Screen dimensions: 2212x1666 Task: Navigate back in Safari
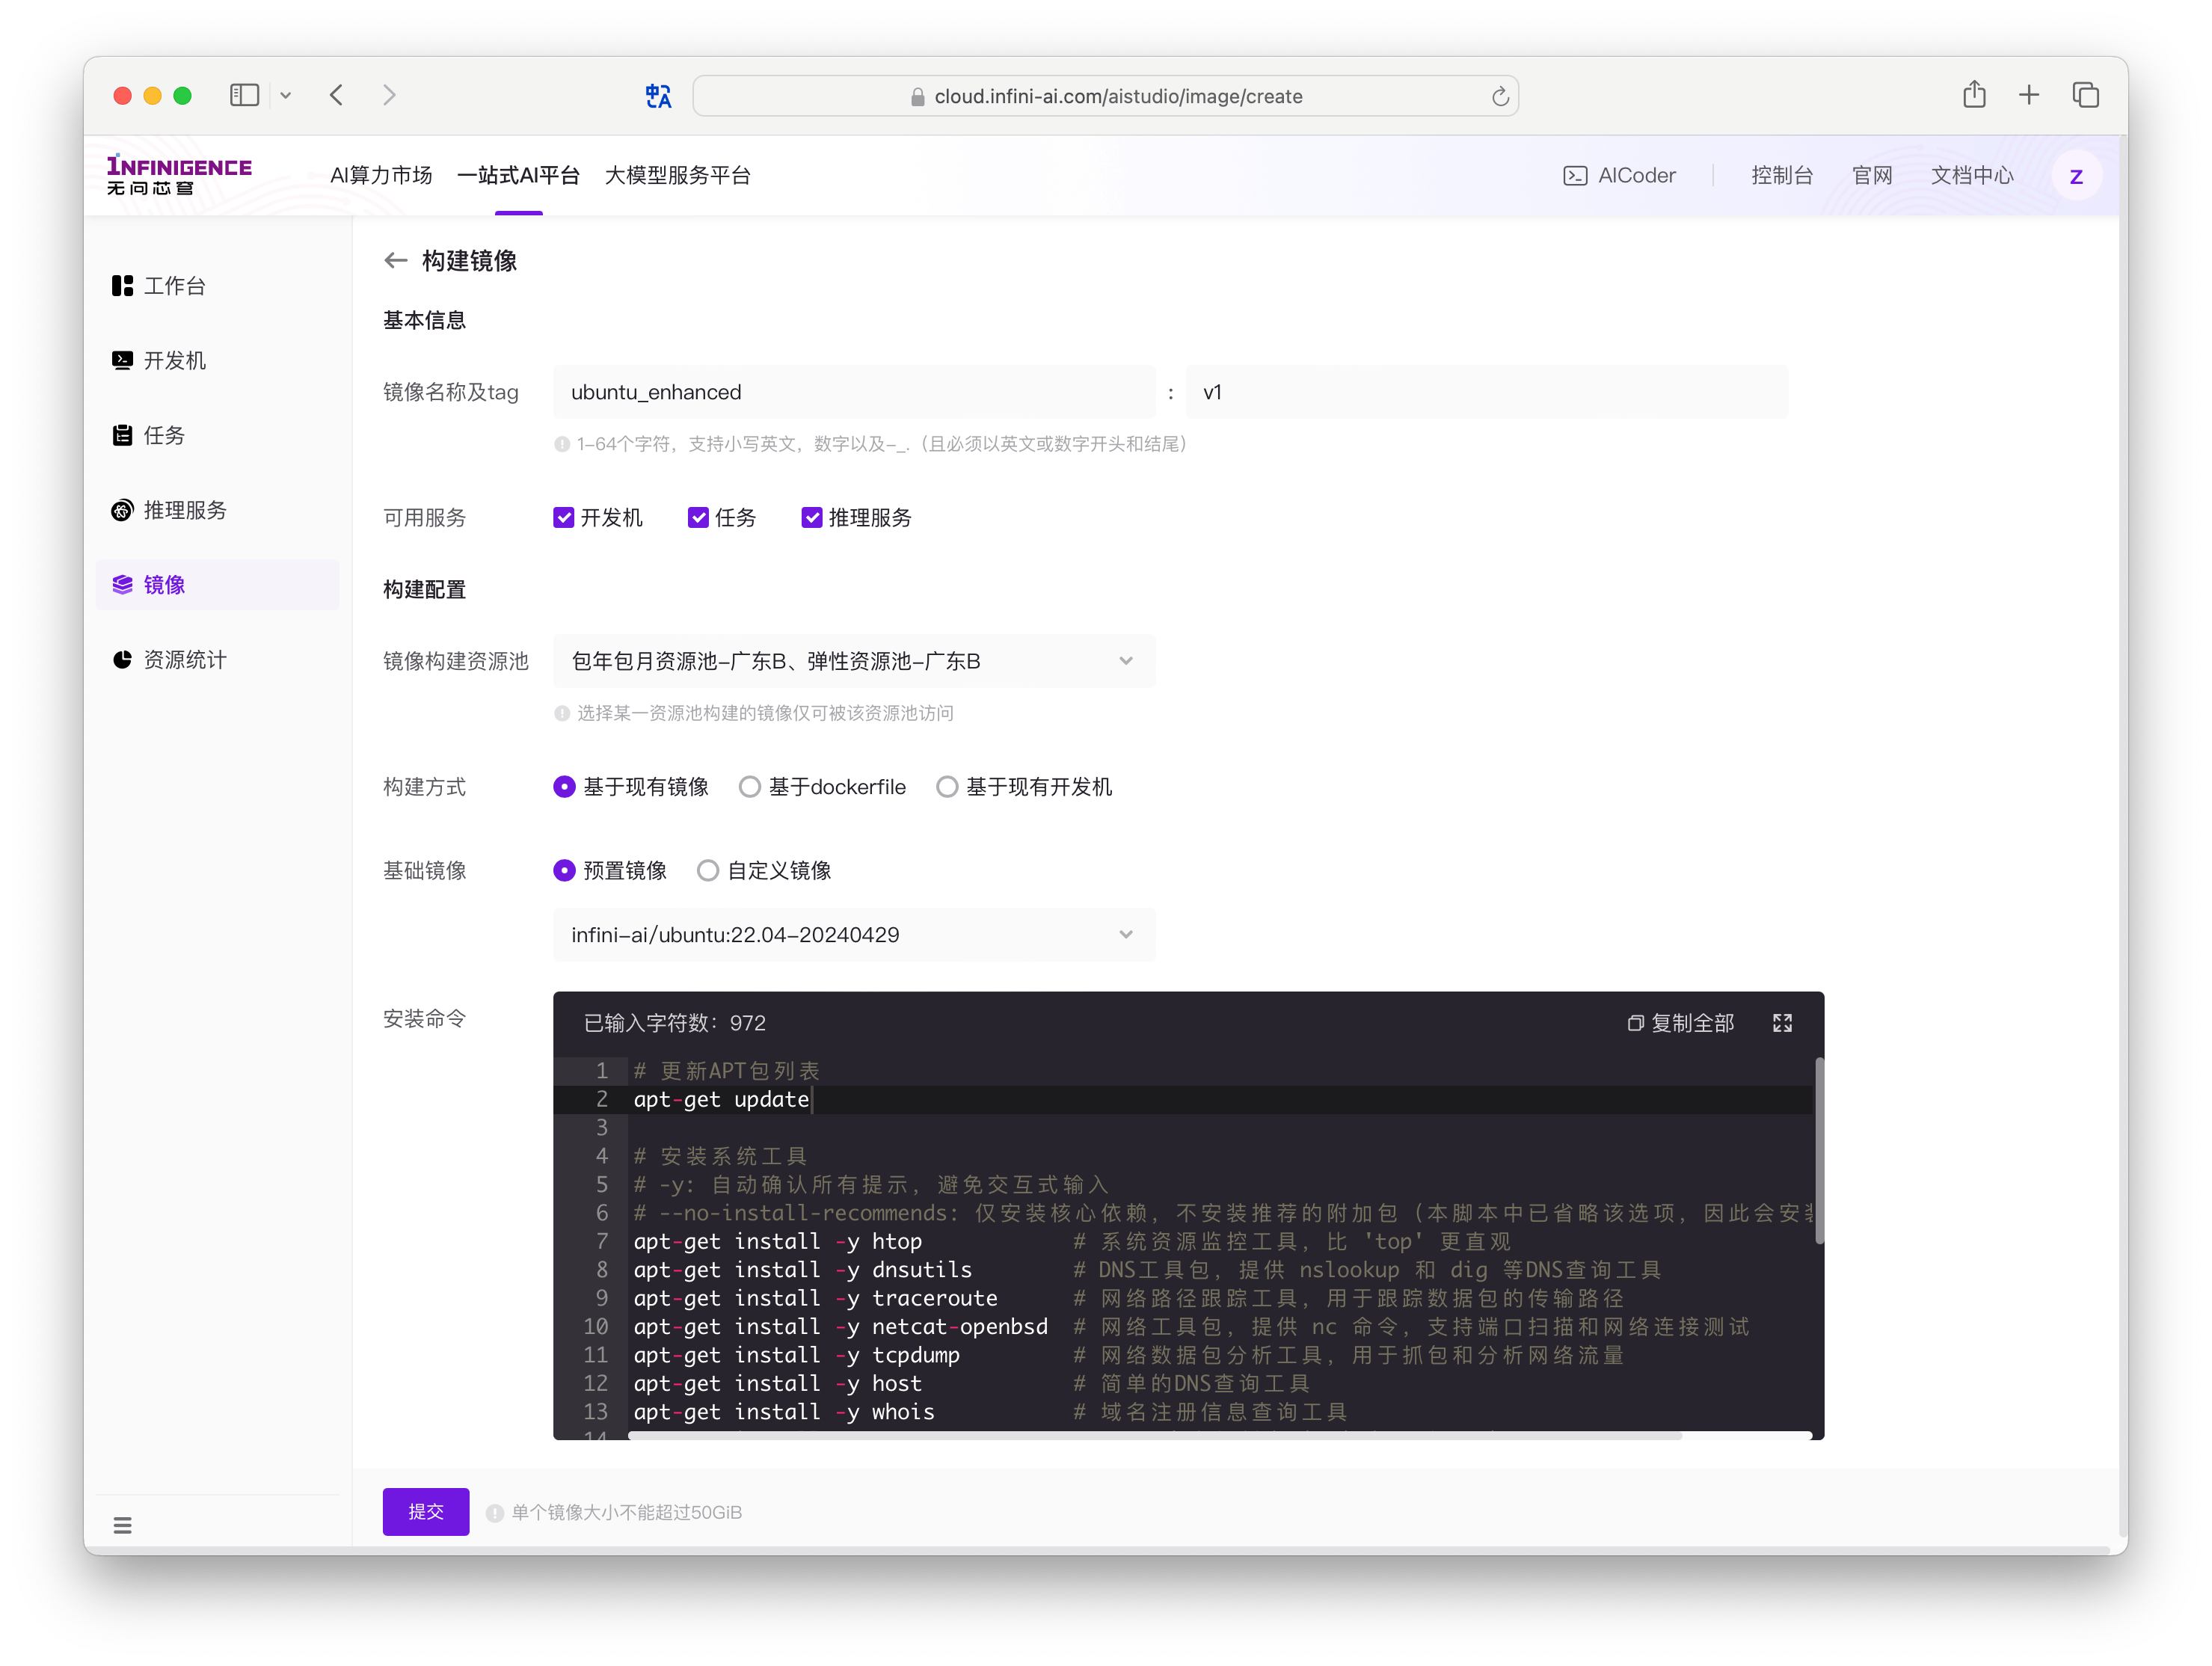click(336, 95)
